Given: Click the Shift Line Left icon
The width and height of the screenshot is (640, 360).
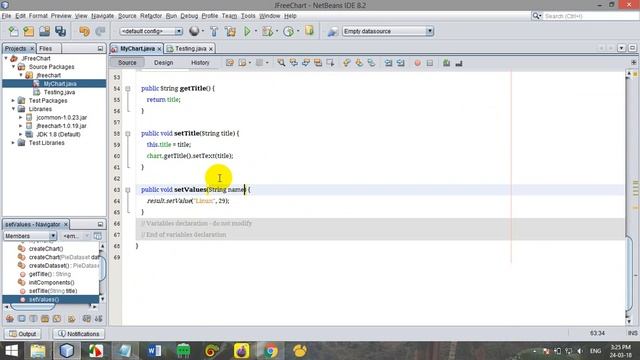Looking at the screenshot, I should [x=388, y=63].
